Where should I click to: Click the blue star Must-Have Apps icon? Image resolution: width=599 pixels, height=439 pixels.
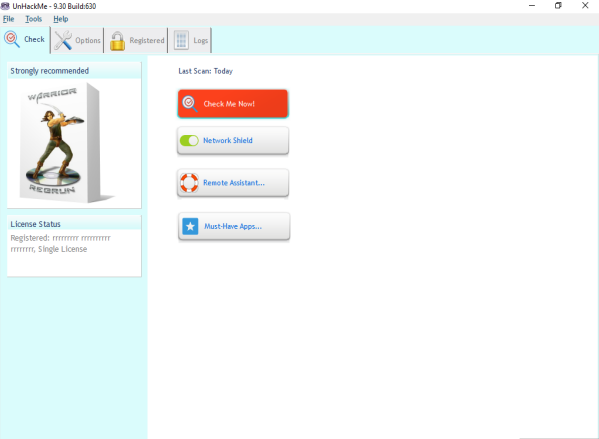[190, 226]
